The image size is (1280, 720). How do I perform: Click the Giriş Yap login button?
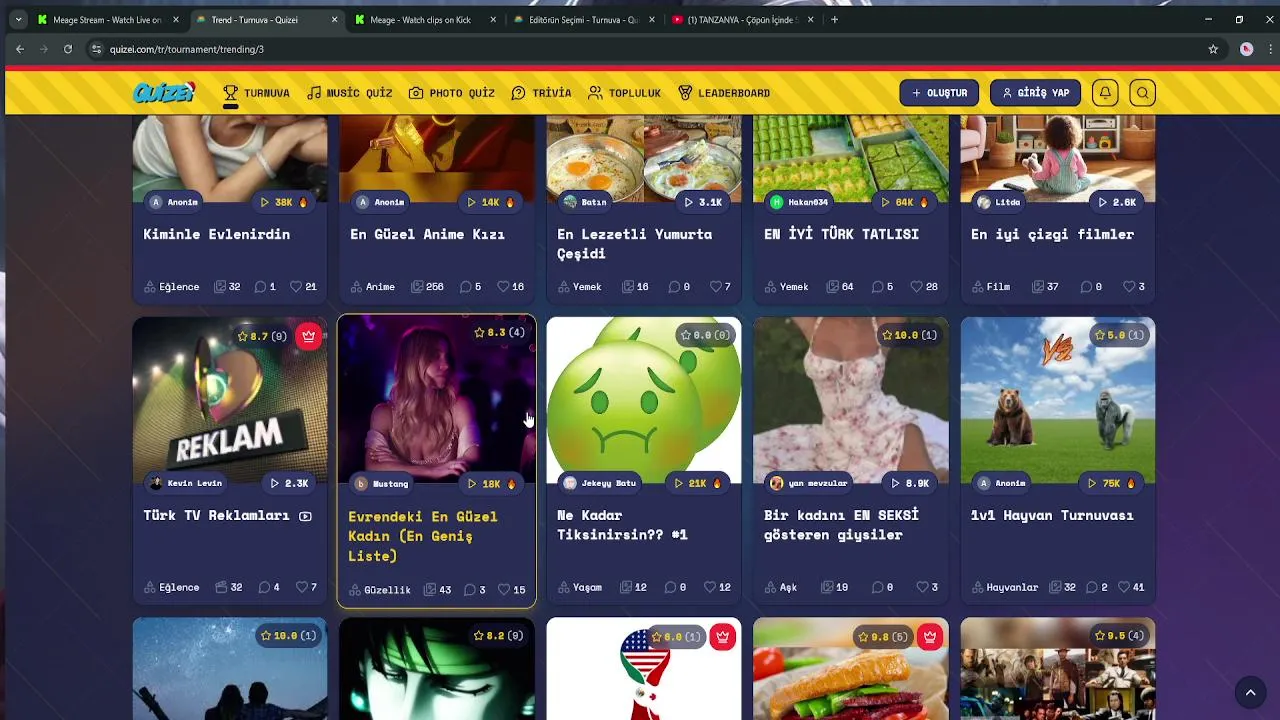point(1035,93)
